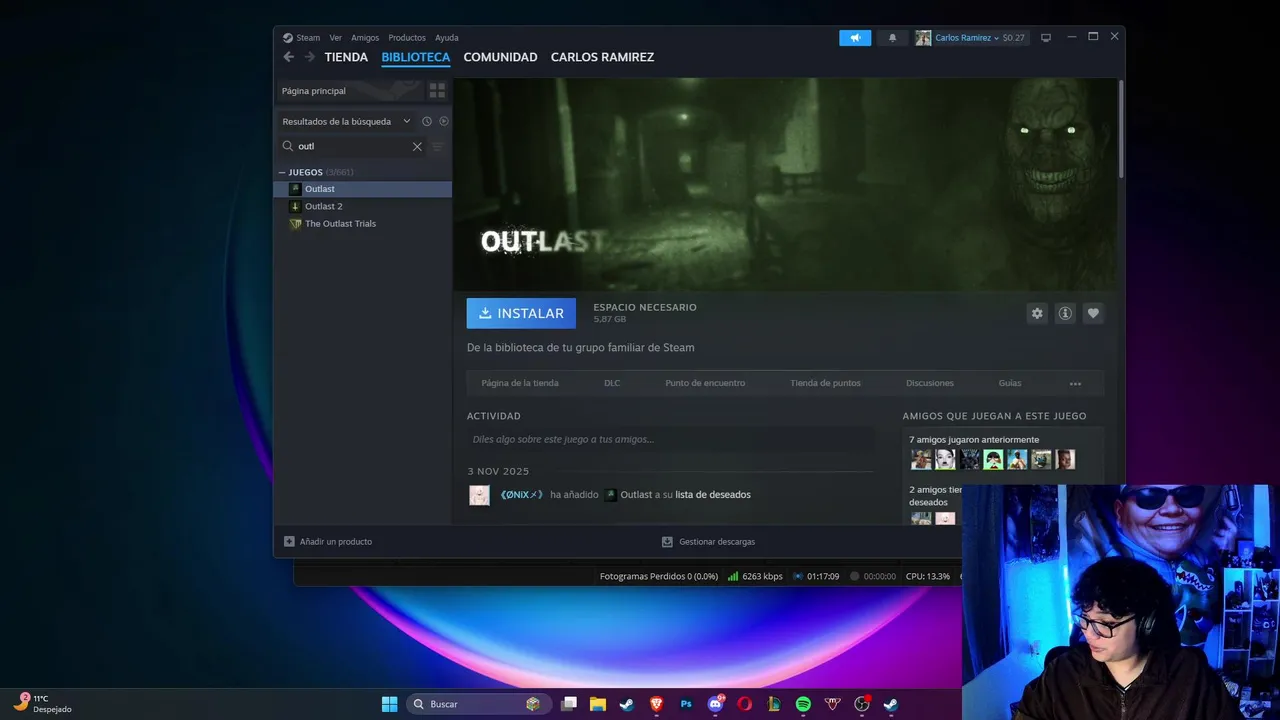Viewport: 1280px width, 720px height.
Task: Click the recent activity clock icon
Action: click(427, 121)
